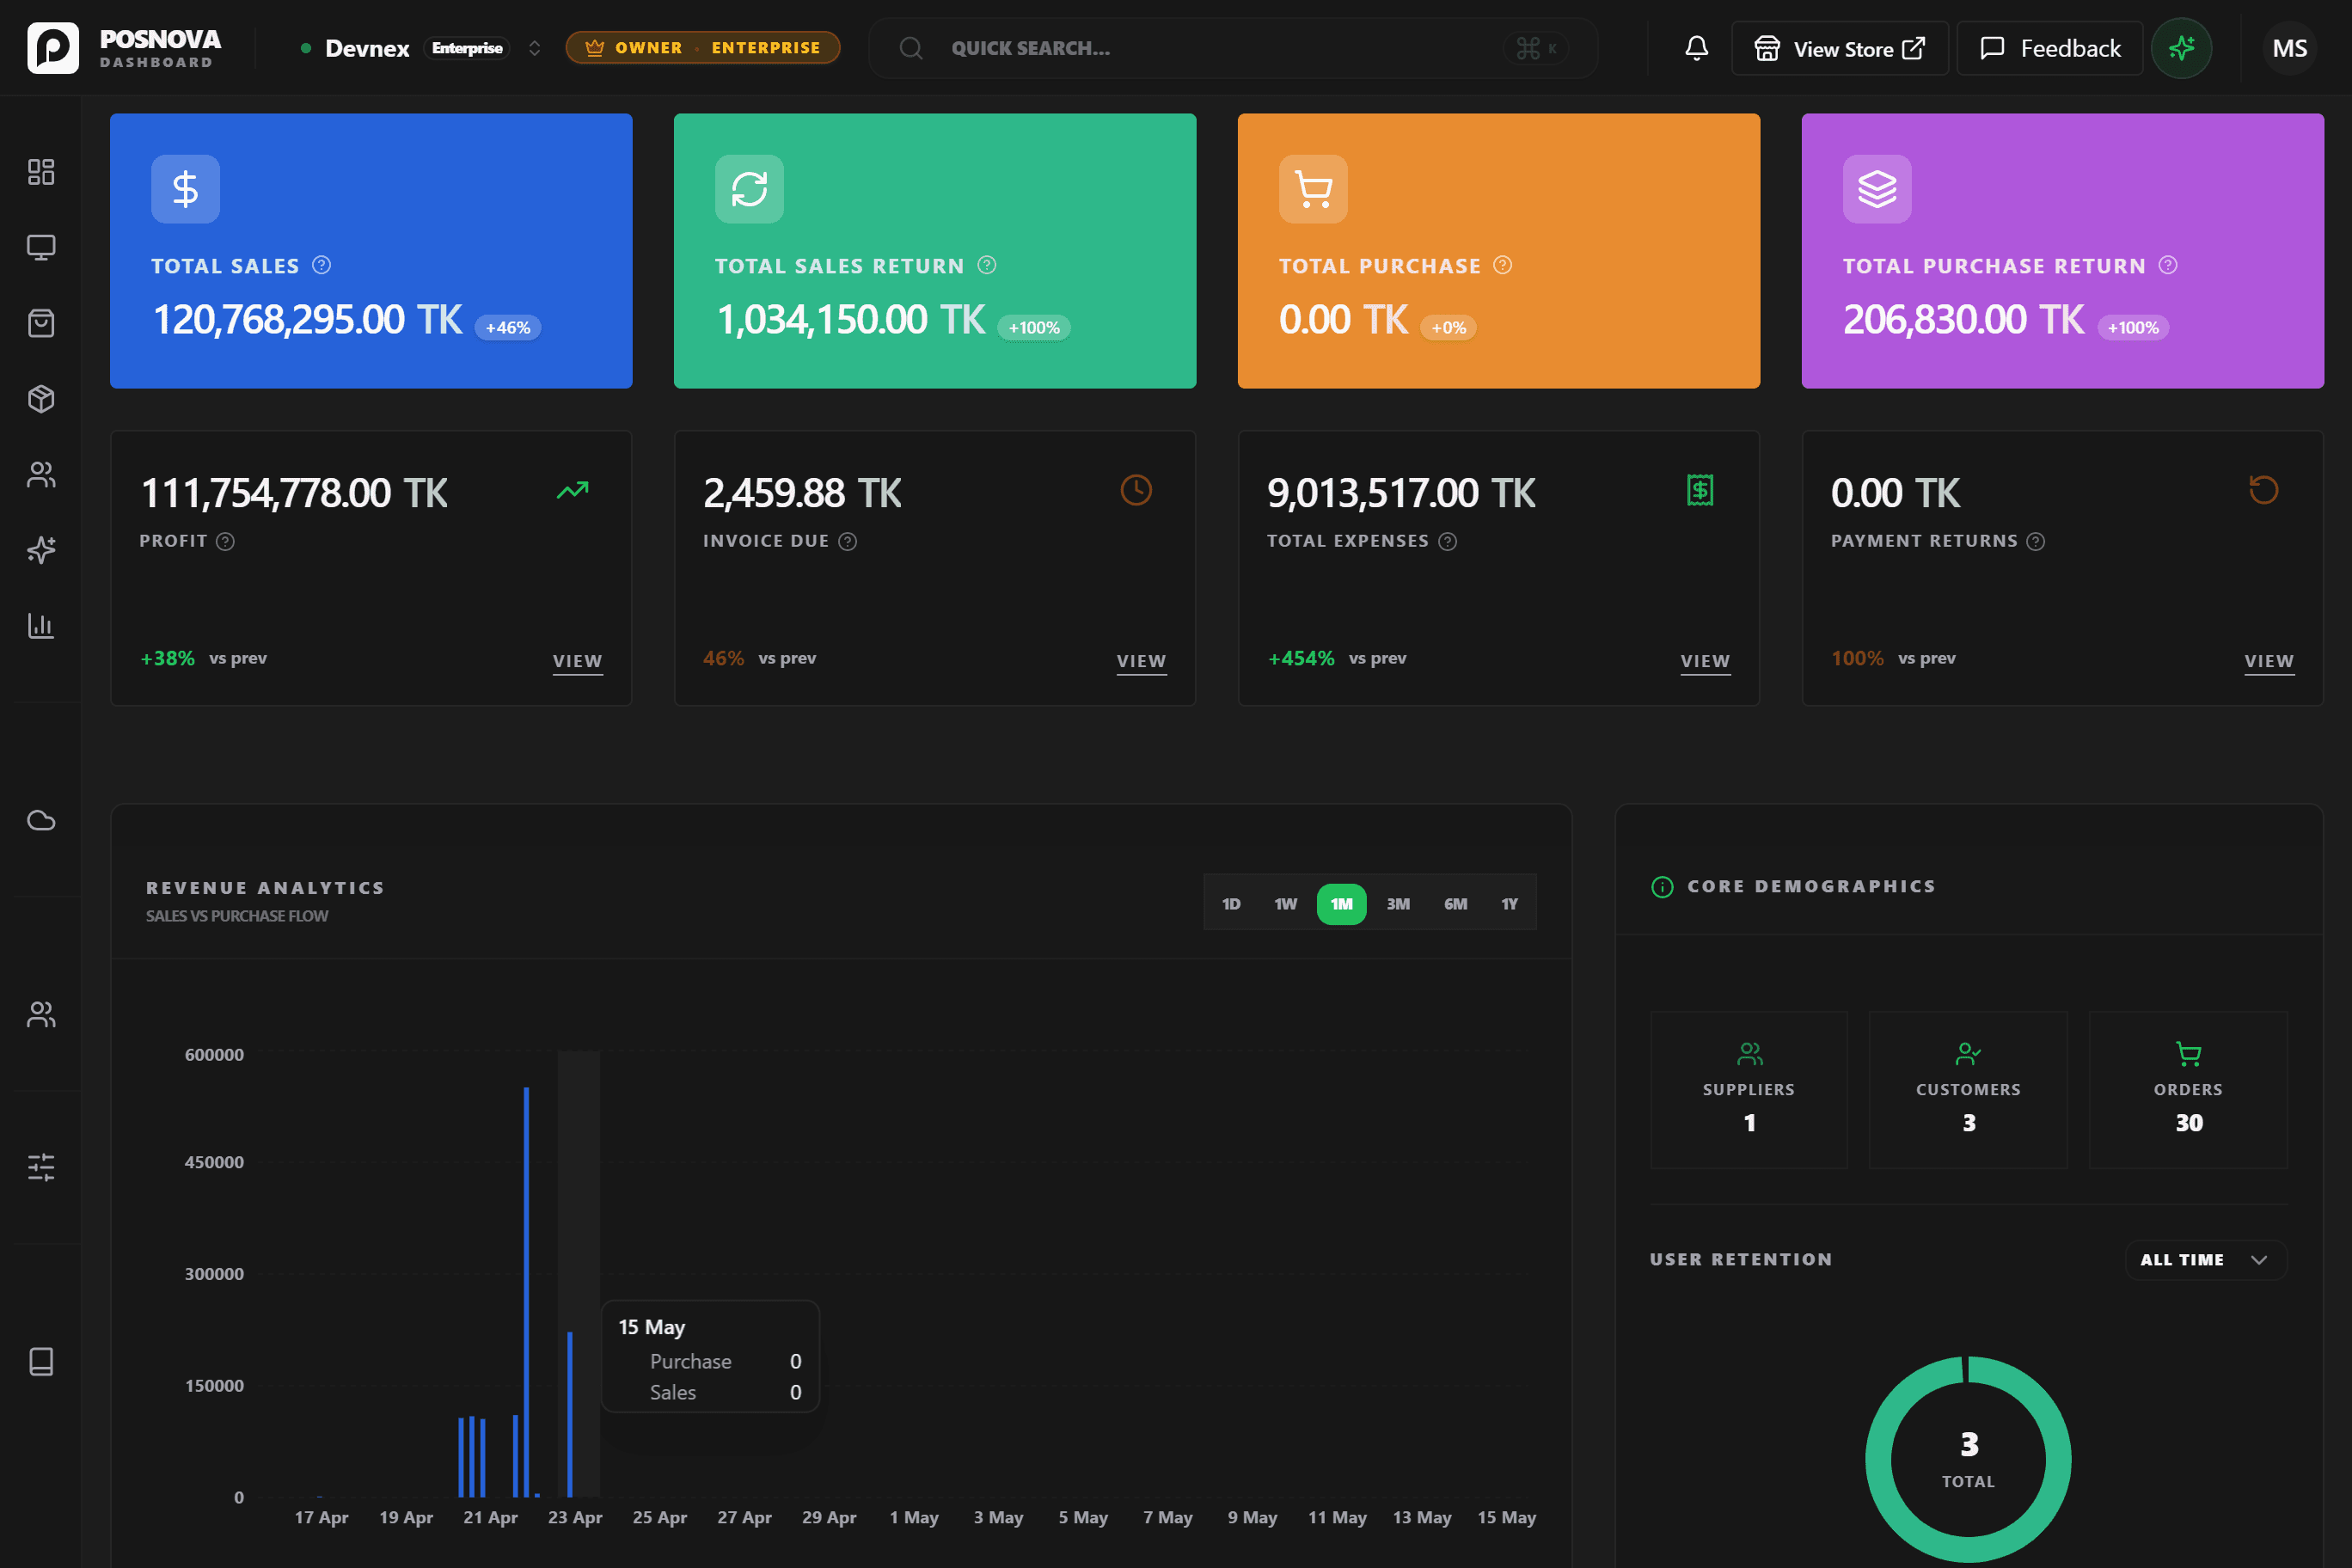Select the 6M range tab
This screenshot has width=2352, height=1568.
click(1455, 904)
